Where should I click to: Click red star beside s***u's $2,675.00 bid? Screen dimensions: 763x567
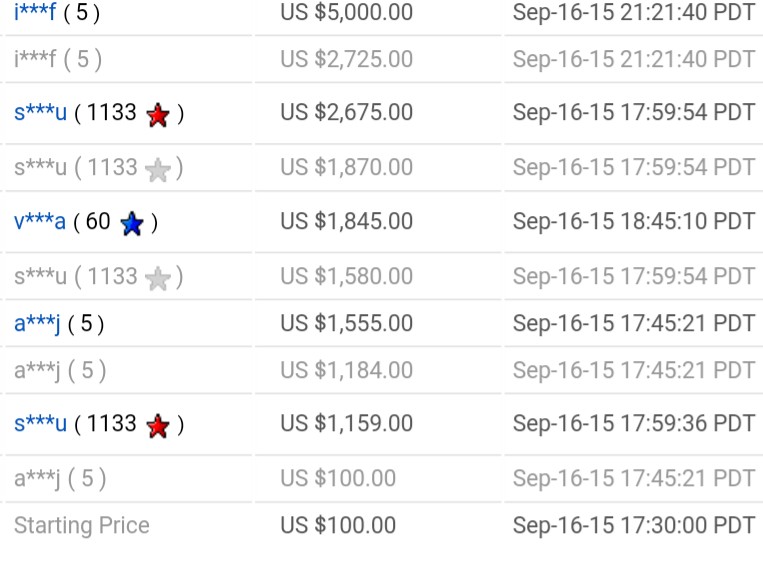click(x=158, y=115)
